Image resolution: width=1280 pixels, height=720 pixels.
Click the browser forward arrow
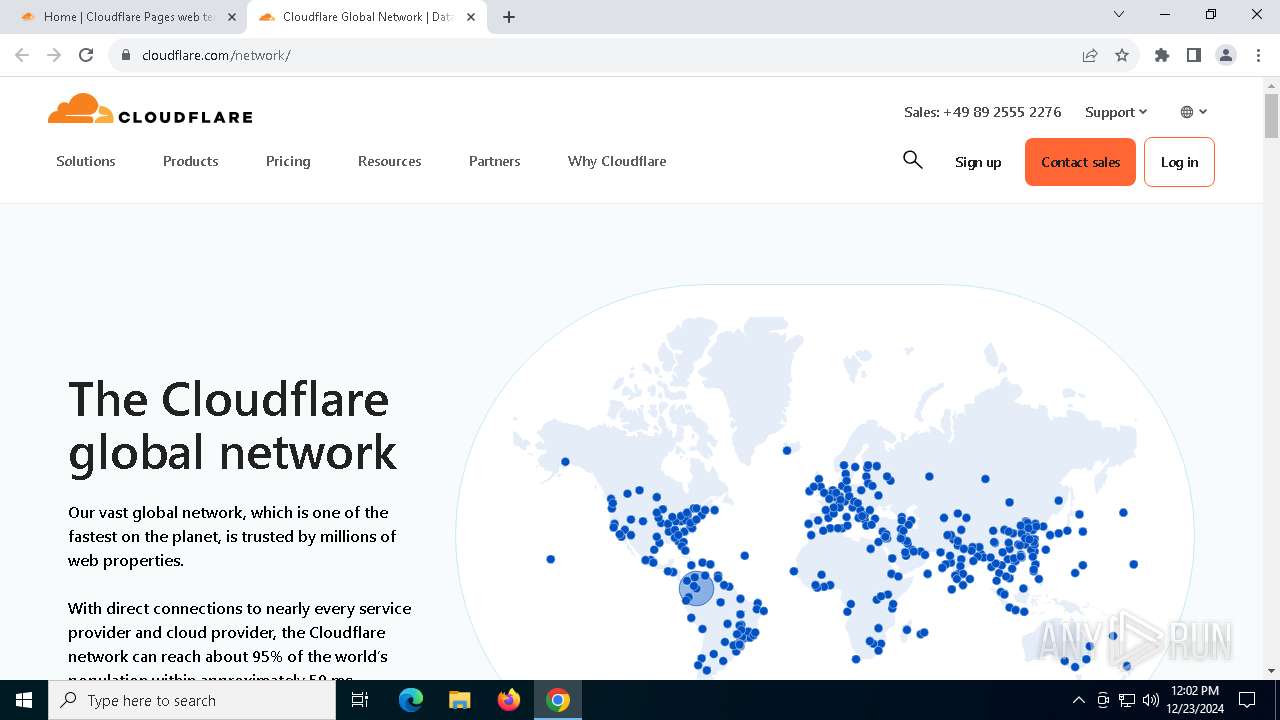click(x=54, y=55)
